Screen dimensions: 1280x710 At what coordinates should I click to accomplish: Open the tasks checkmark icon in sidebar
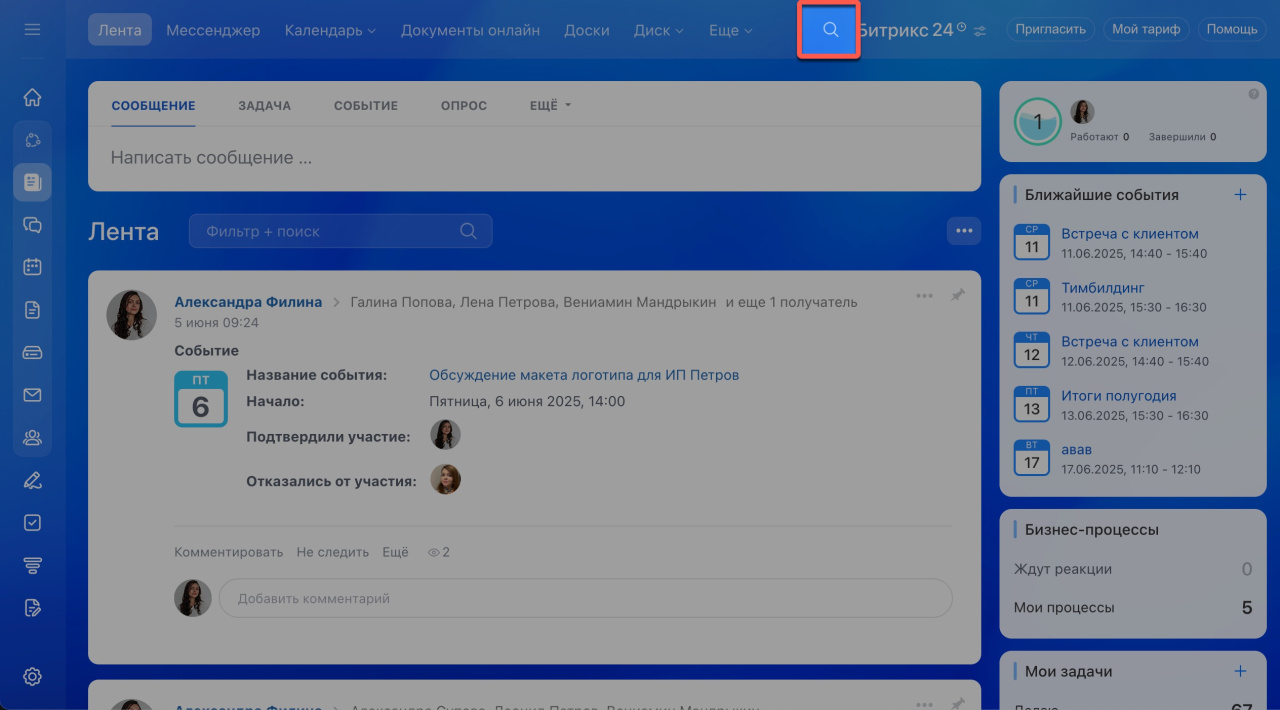(x=32, y=522)
